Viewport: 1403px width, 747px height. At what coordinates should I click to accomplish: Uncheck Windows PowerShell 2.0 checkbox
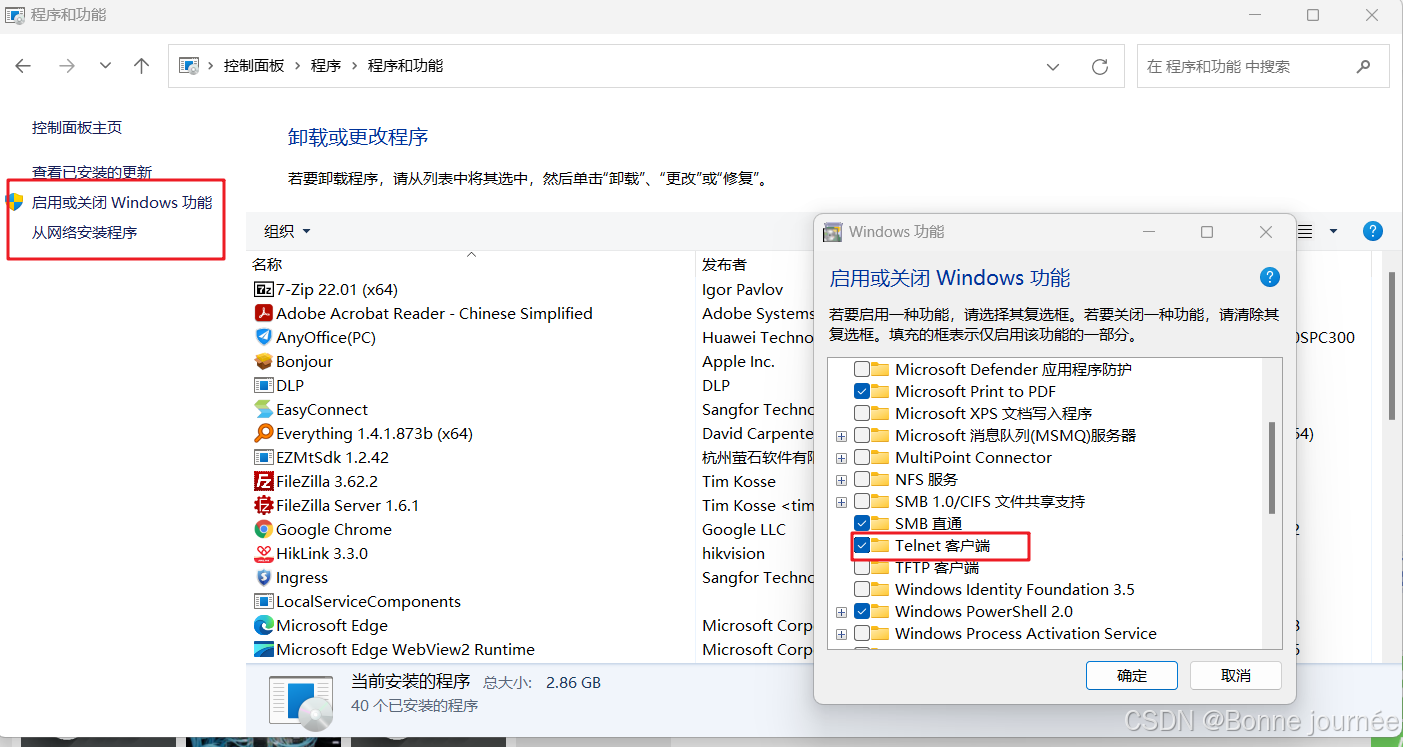pos(861,611)
